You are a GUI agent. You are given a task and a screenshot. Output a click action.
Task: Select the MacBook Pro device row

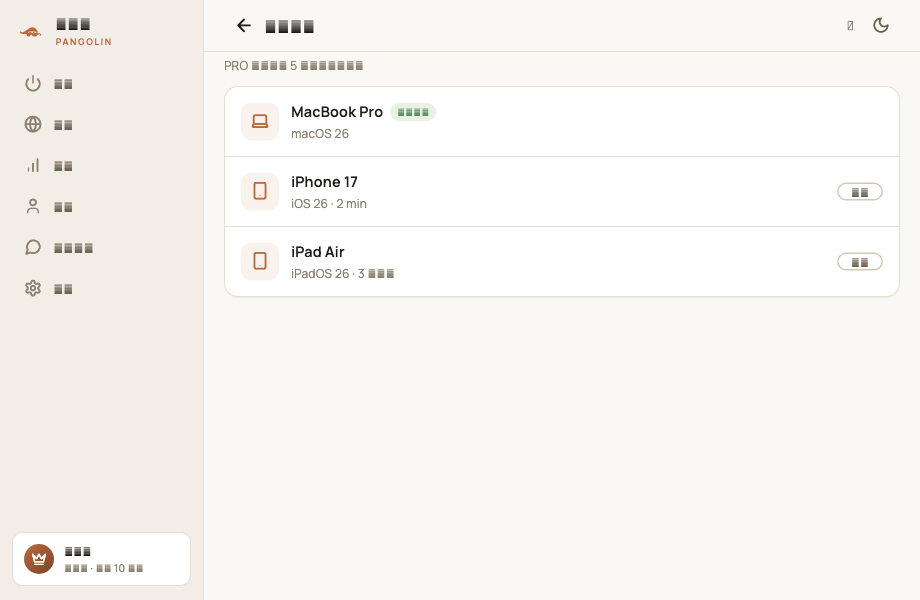click(x=562, y=122)
